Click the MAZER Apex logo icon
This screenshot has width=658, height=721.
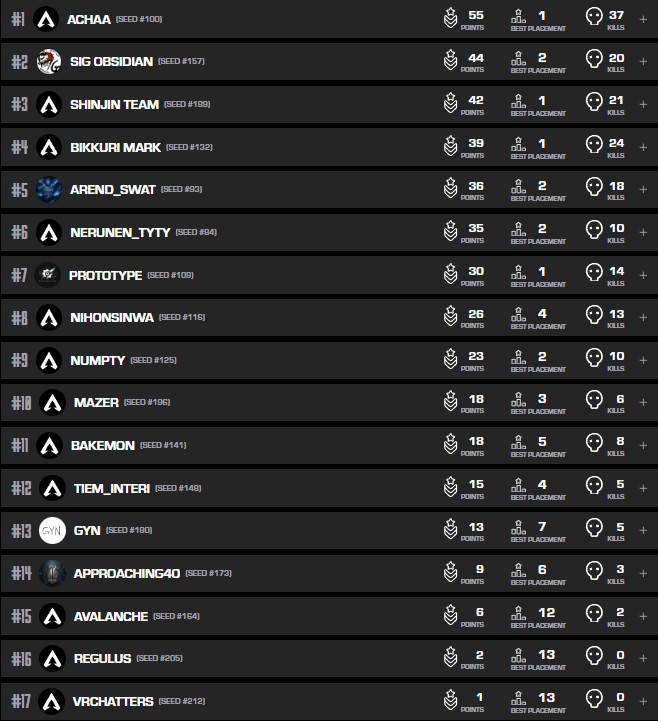click(52, 403)
